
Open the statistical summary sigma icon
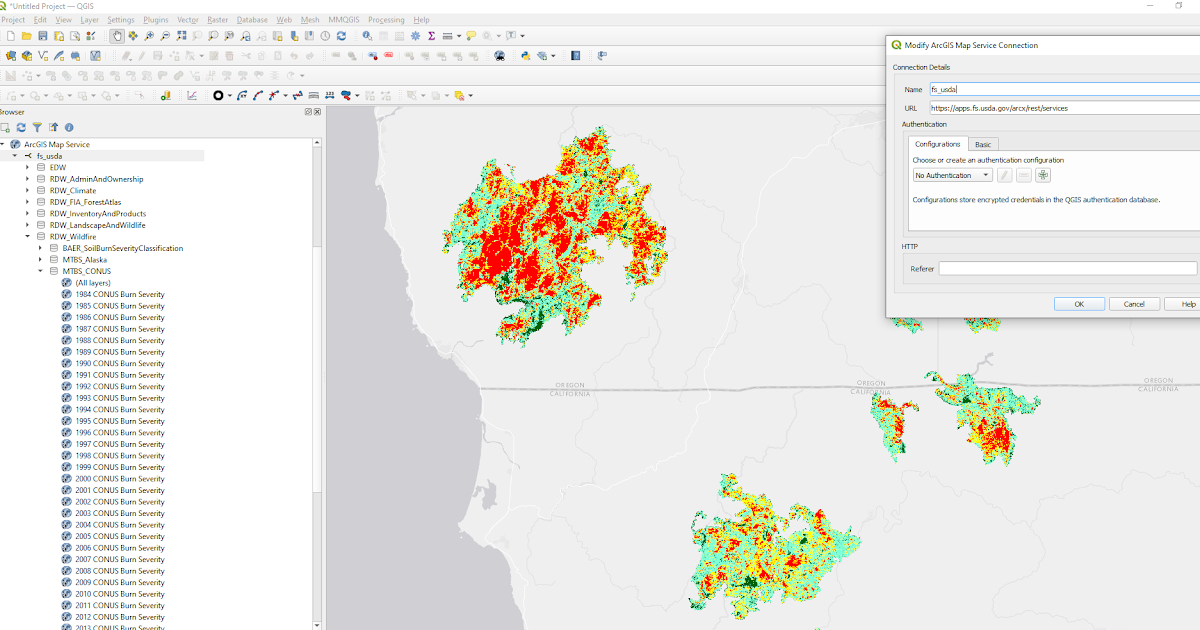coord(431,36)
